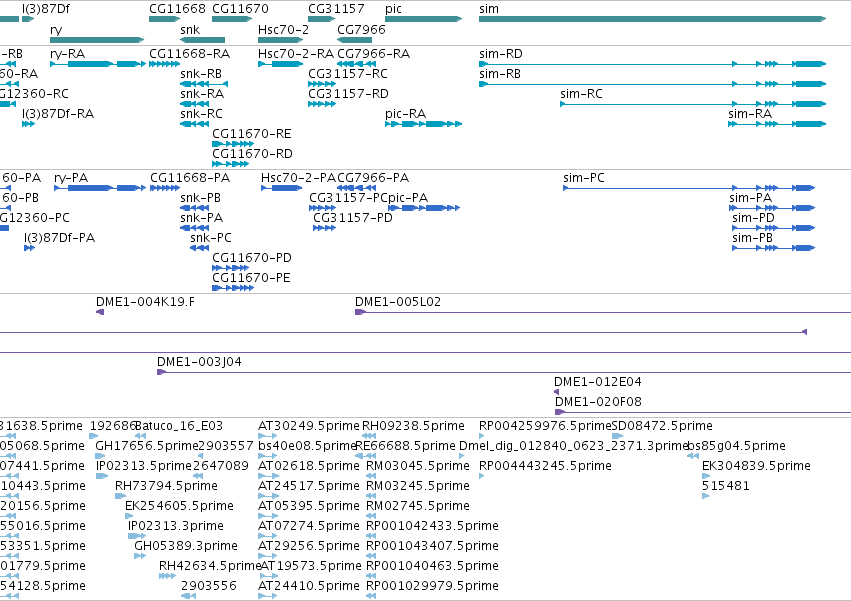Screen dimensions: 851x601
Task: Click EST RH73794.5prime
Action: point(120,496)
